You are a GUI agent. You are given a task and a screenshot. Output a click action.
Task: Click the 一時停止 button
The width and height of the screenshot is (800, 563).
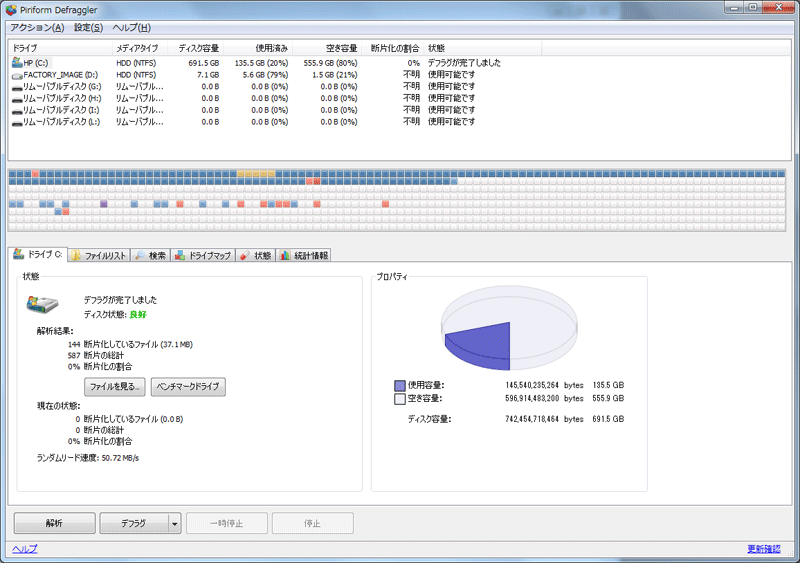(227, 523)
